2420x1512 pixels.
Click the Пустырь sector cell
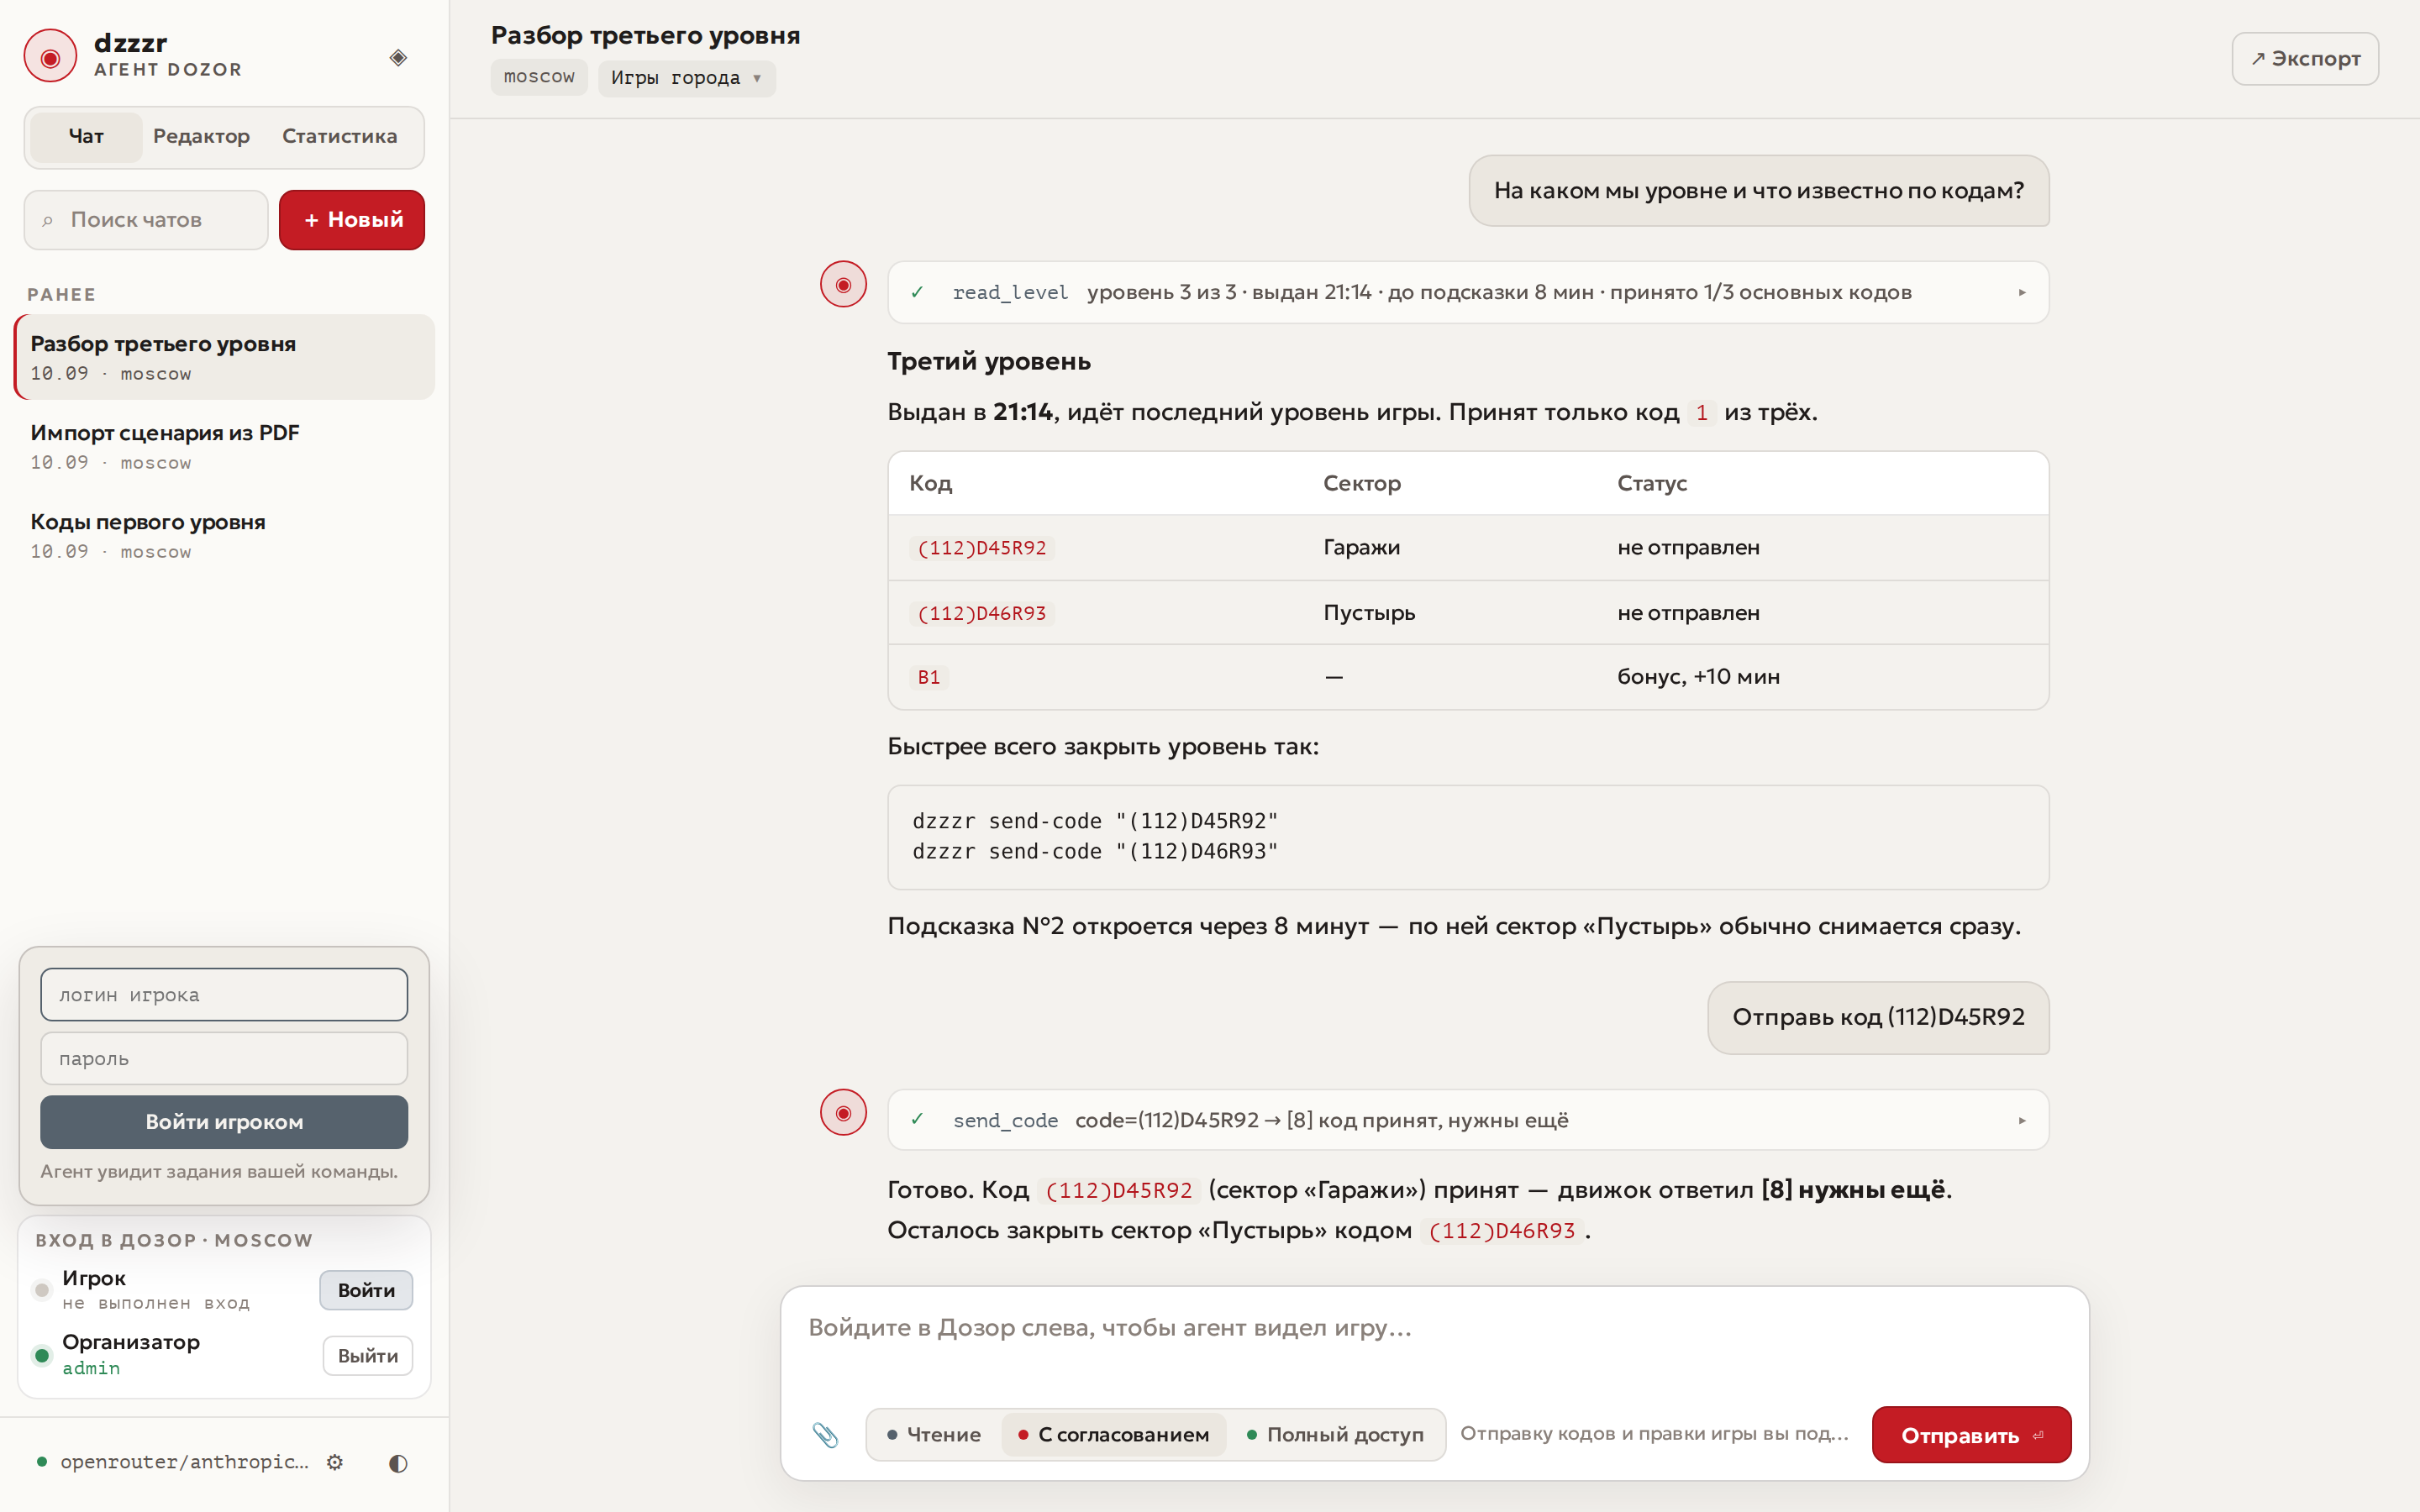1369,613
